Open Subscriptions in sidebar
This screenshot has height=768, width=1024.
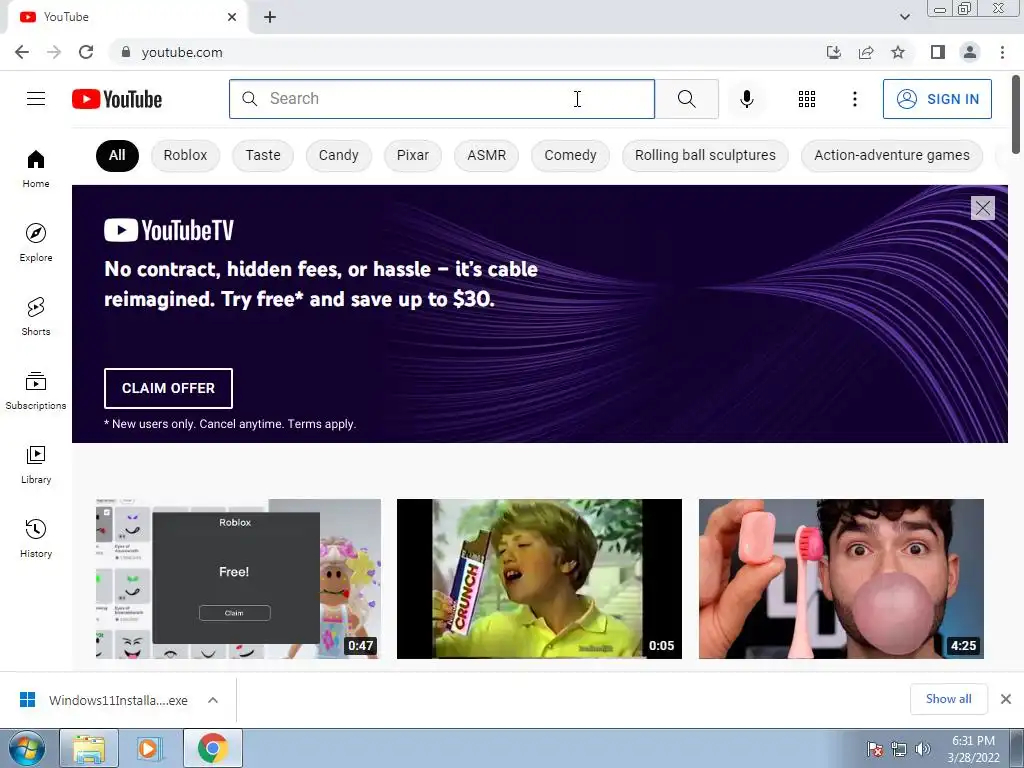point(36,391)
